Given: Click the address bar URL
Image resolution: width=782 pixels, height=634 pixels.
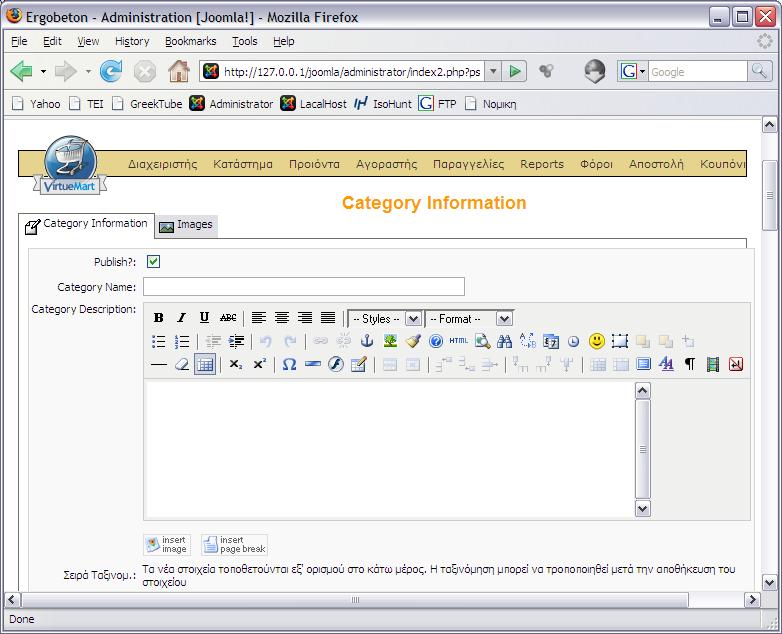Looking at the screenshot, I should [352, 72].
